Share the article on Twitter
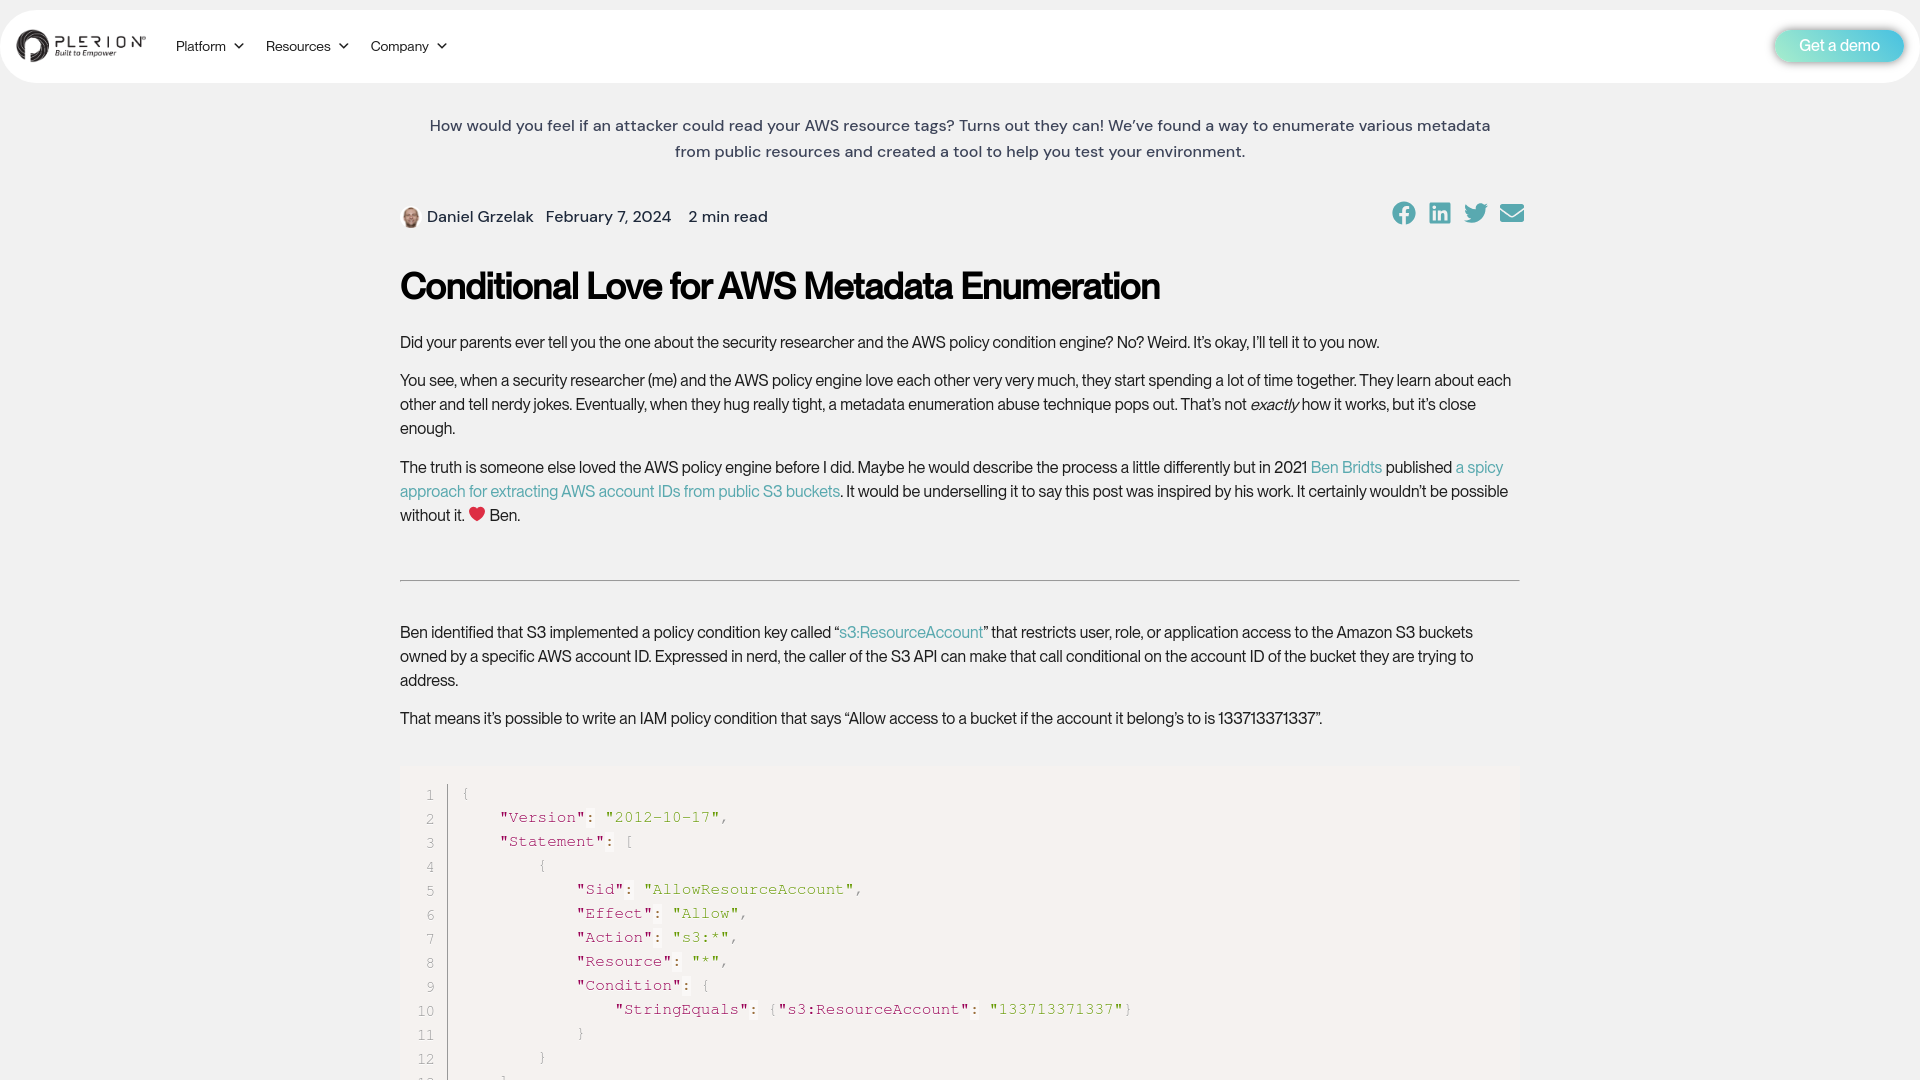1920x1080 pixels. [1476, 213]
